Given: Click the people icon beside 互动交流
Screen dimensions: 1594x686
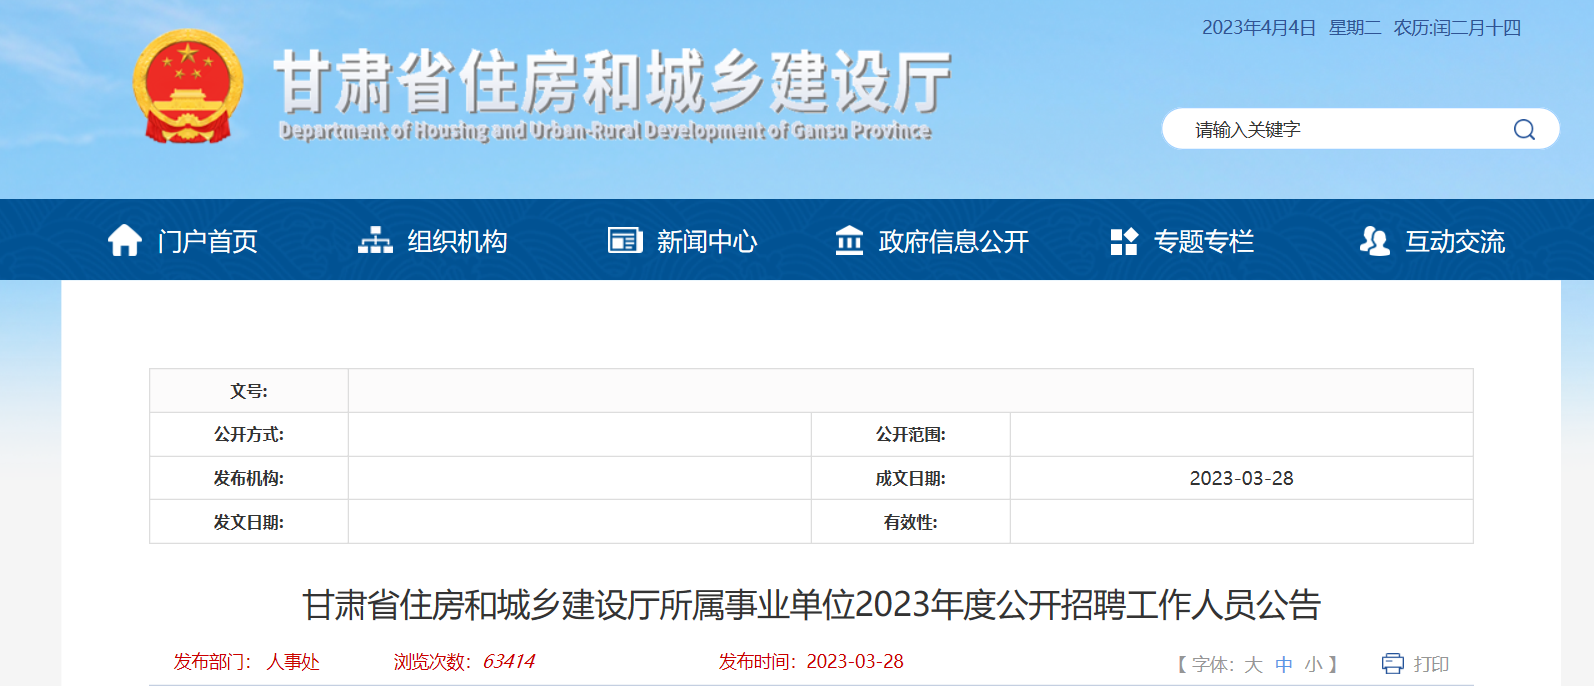Looking at the screenshot, I should point(1375,241).
